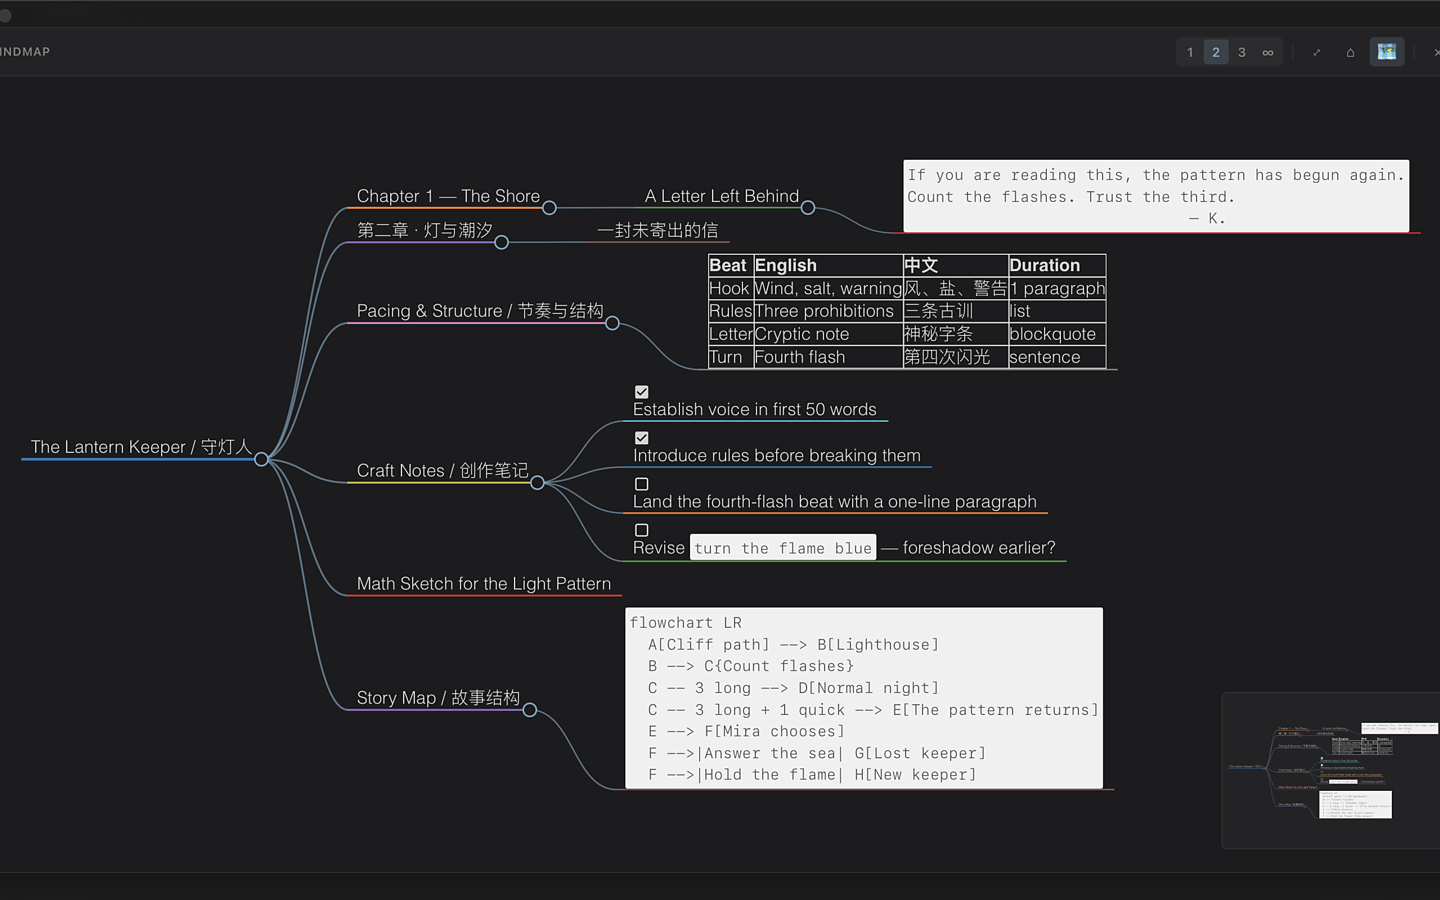The height and width of the screenshot is (900, 1440).
Task: Collapse the Chapter 1 — The Shore circle
Action: pos(549,208)
